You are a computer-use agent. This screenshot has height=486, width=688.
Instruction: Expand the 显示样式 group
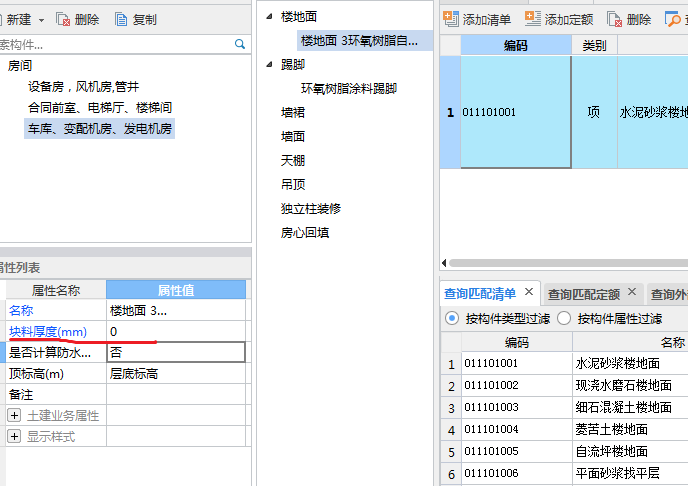[14, 436]
